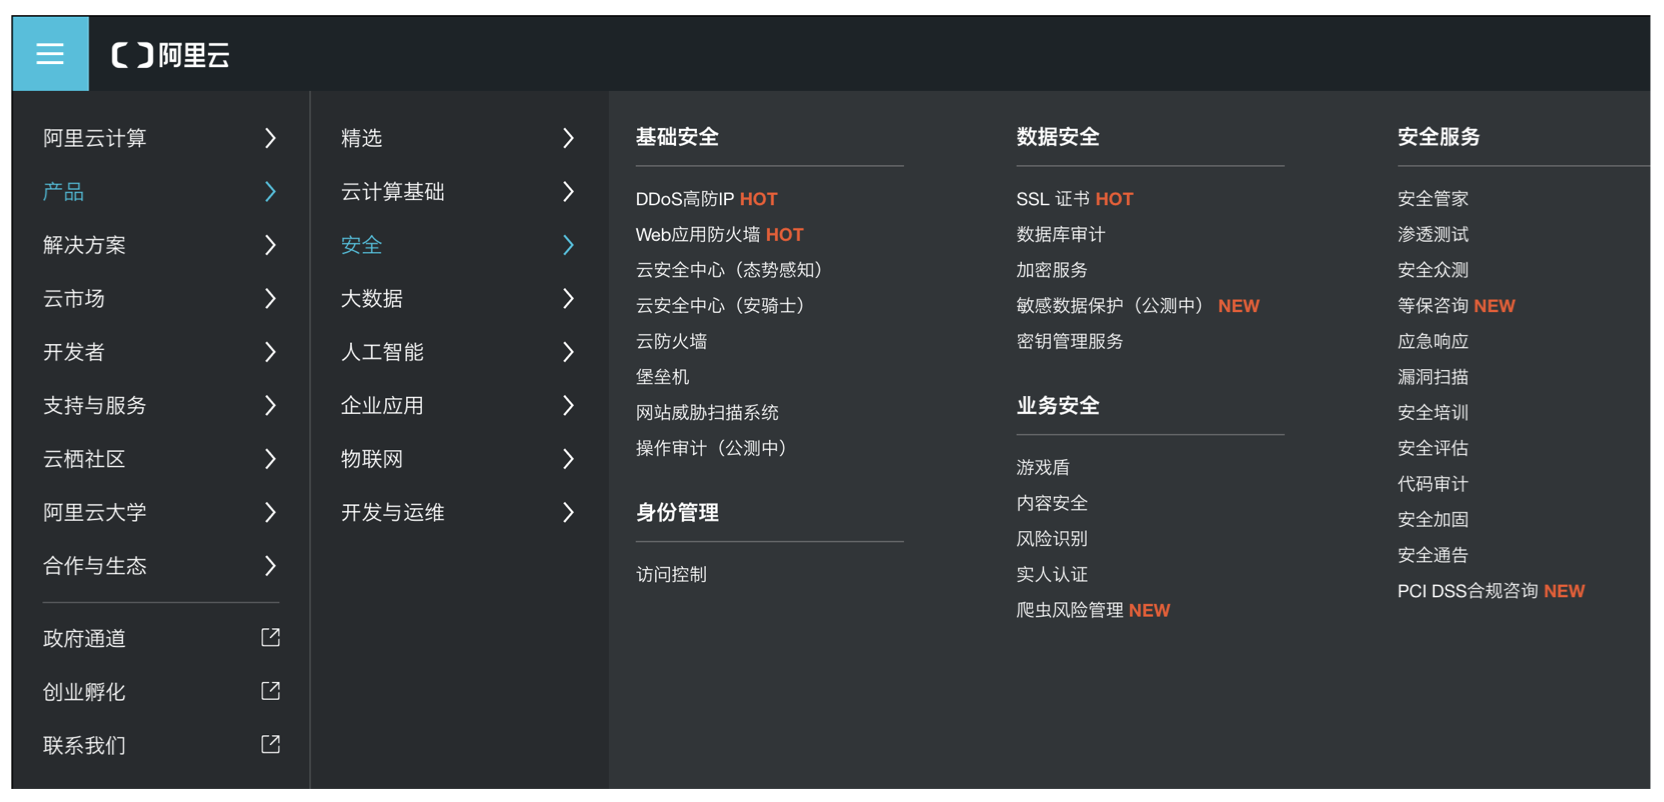This screenshot has height=802, width=1664.
Task: Open 云安全中心（安骑士） link
Action: (x=722, y=305)
